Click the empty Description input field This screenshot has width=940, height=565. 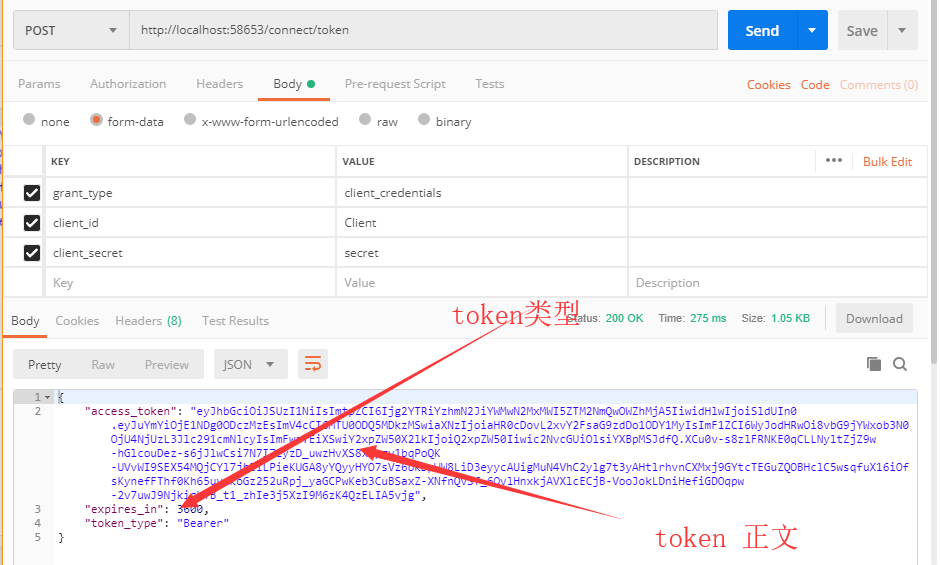pos(778,282)
